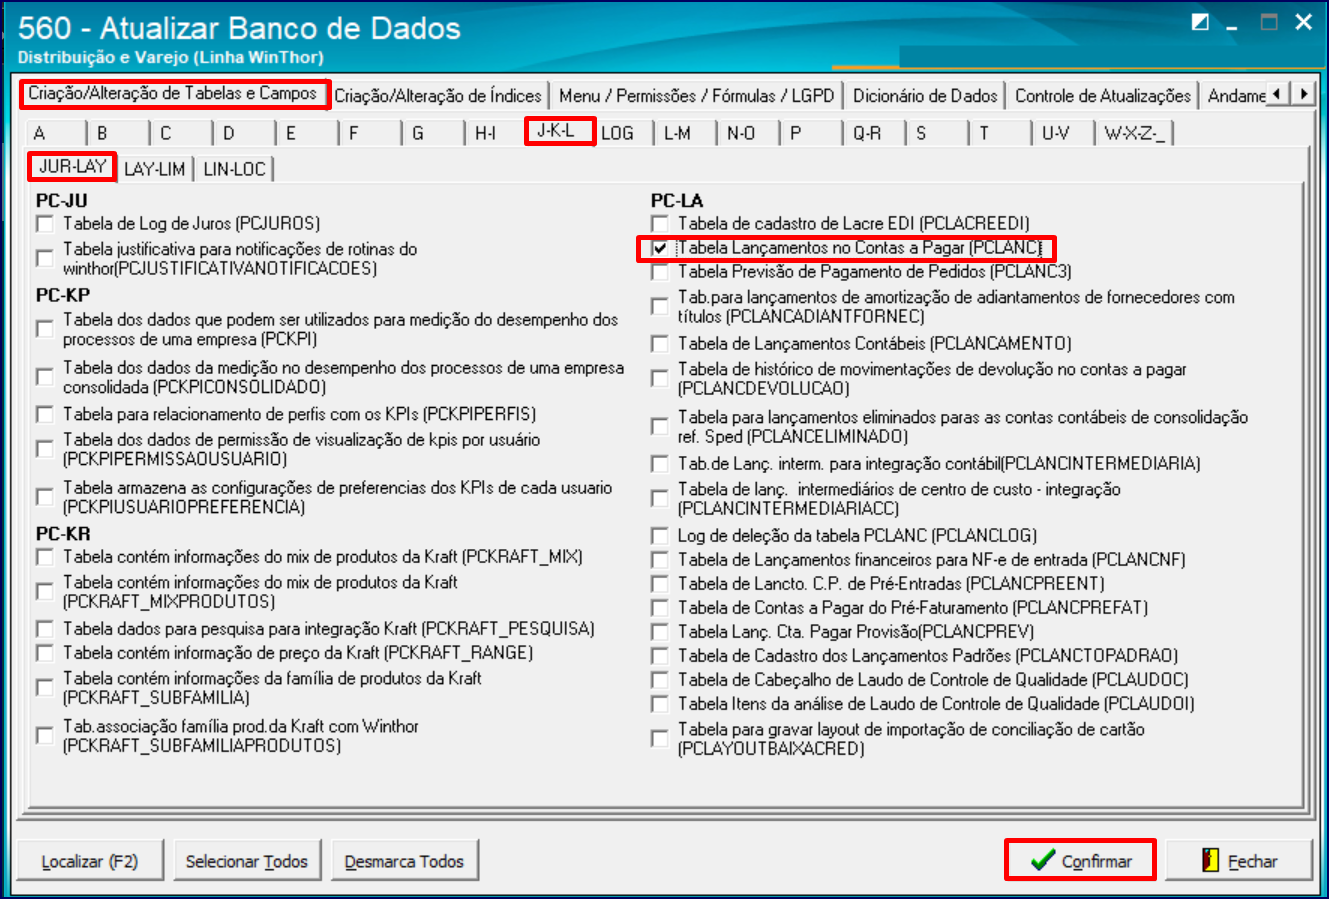Check the Tabela de Log de Juros (PCJUROS) box
Screen dimensions: 1329x899
45,224
